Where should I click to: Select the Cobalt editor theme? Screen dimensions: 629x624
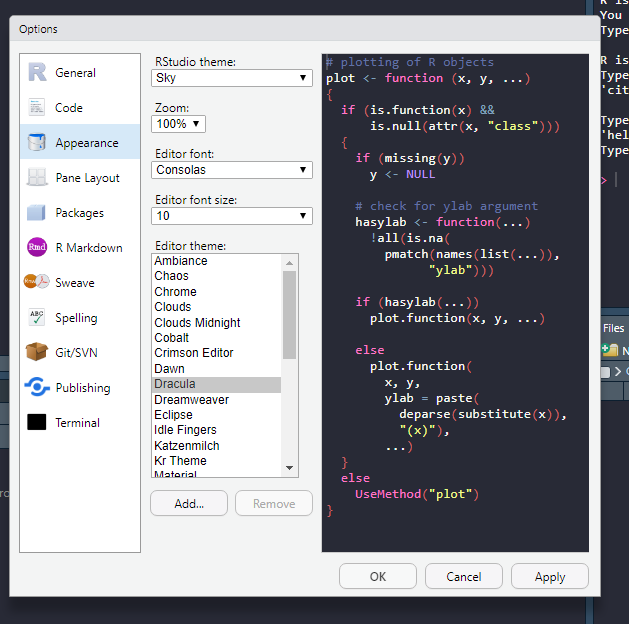tap(217, 338)
